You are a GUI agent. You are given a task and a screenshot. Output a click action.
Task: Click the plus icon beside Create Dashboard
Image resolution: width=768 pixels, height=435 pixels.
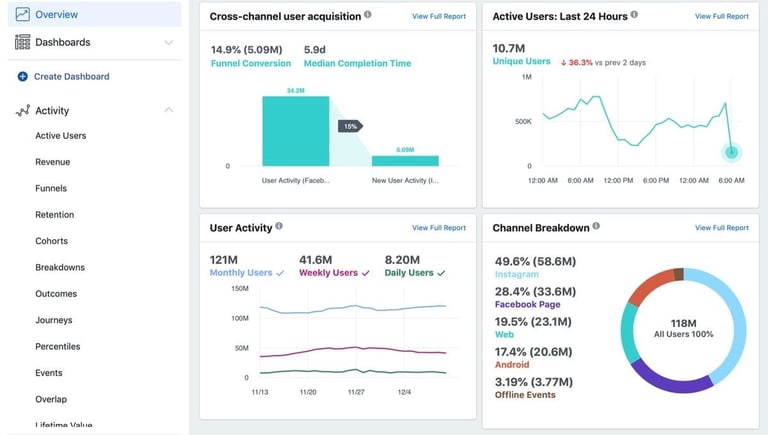coord(23,76)
